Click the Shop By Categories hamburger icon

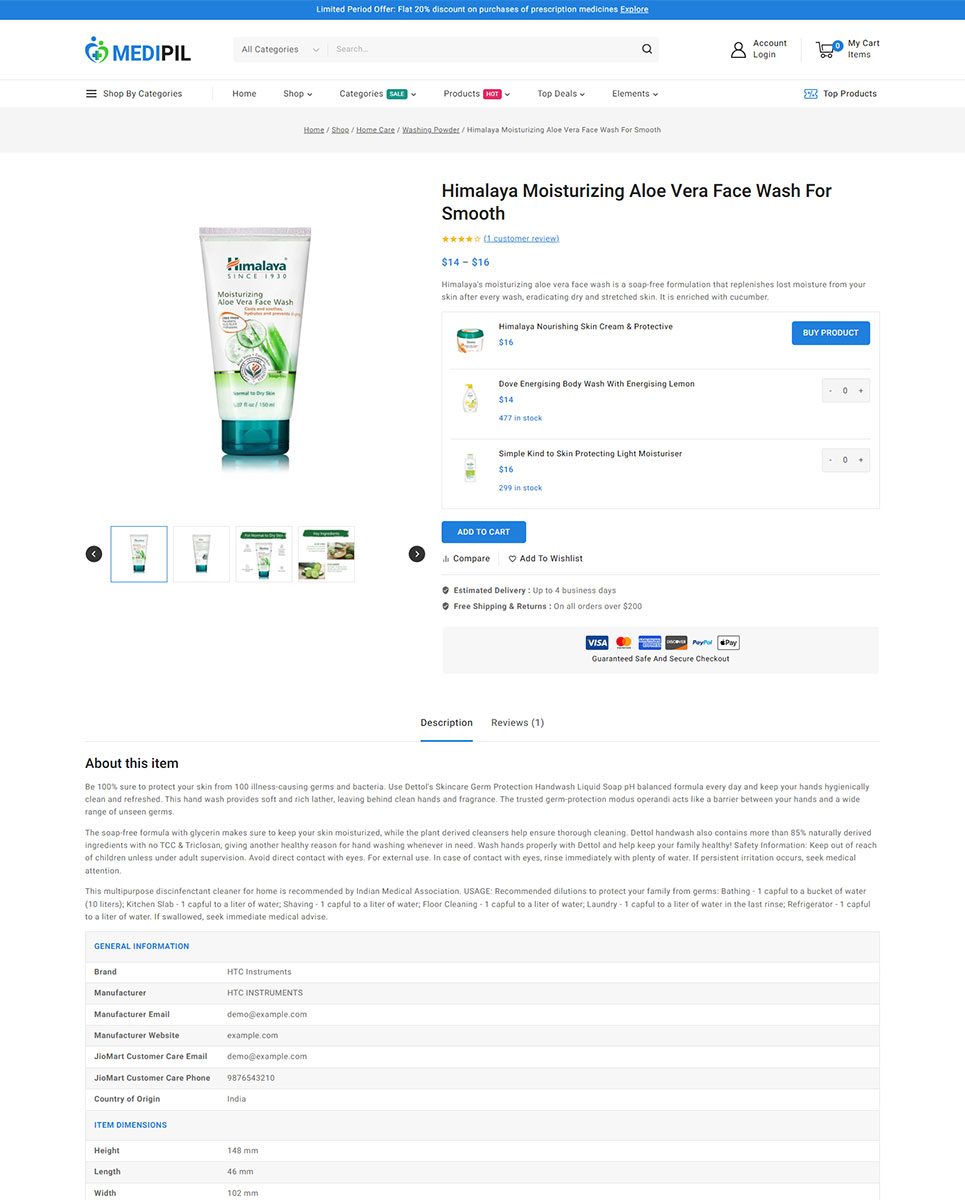pos(91,94)
